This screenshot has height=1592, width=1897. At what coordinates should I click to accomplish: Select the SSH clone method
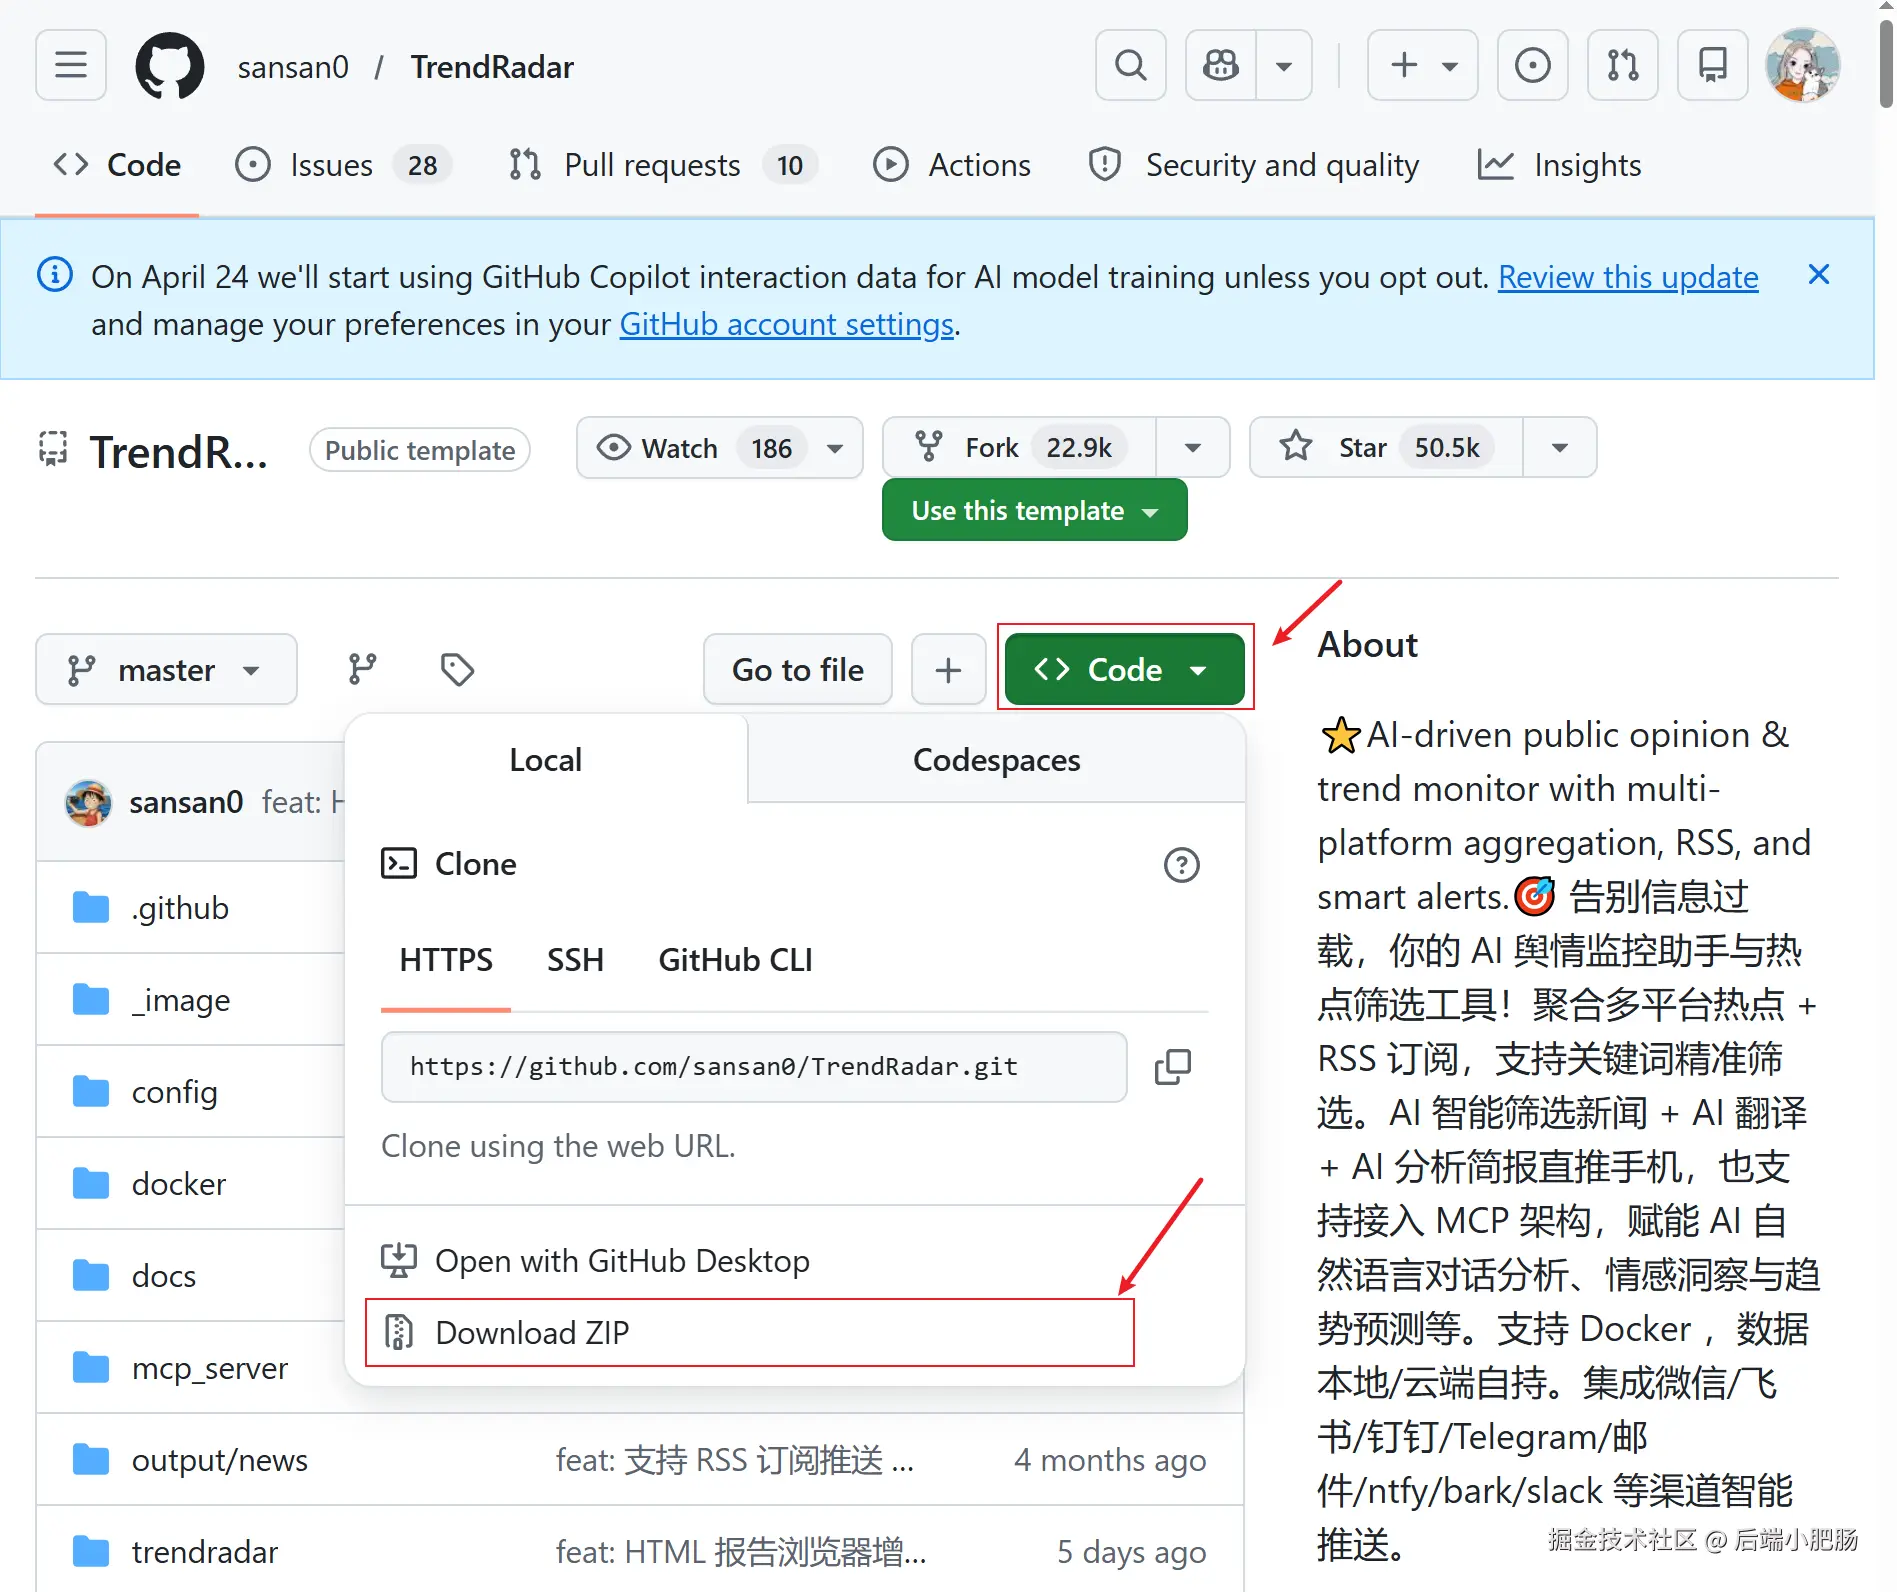[x=576, y=960]
